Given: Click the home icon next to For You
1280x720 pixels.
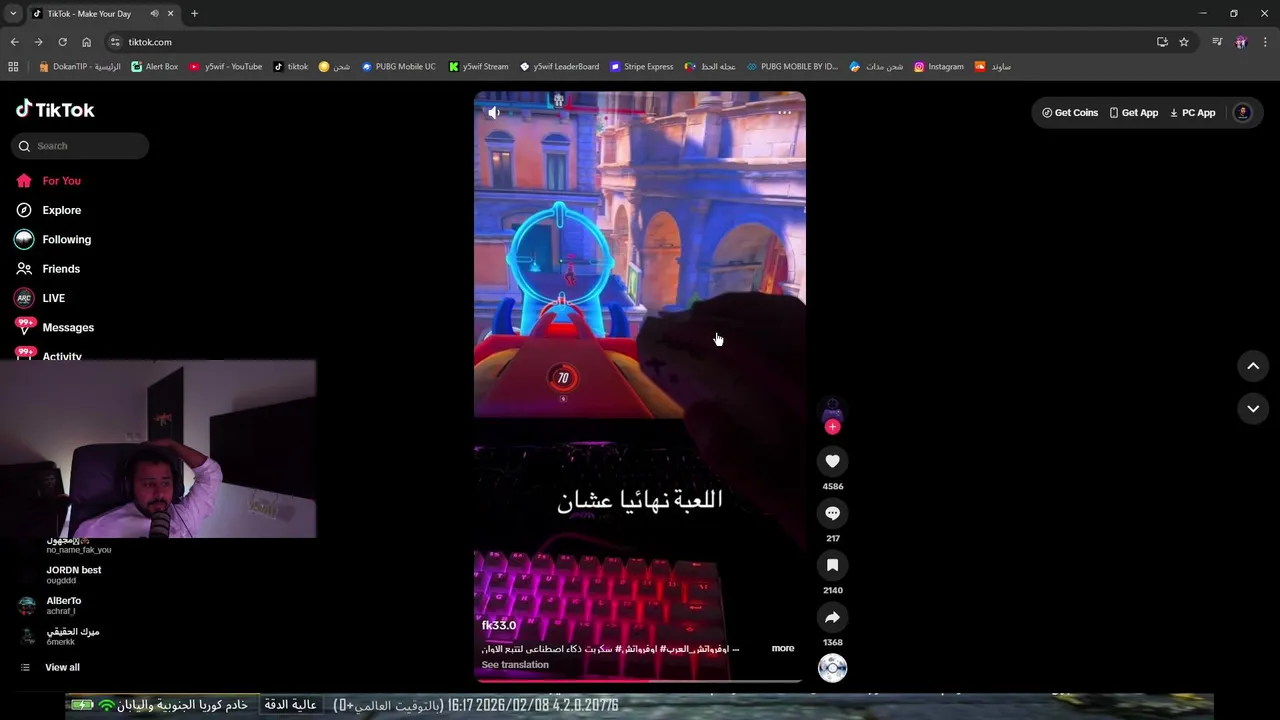Looking at the screenshot, I should coord(24,181).
